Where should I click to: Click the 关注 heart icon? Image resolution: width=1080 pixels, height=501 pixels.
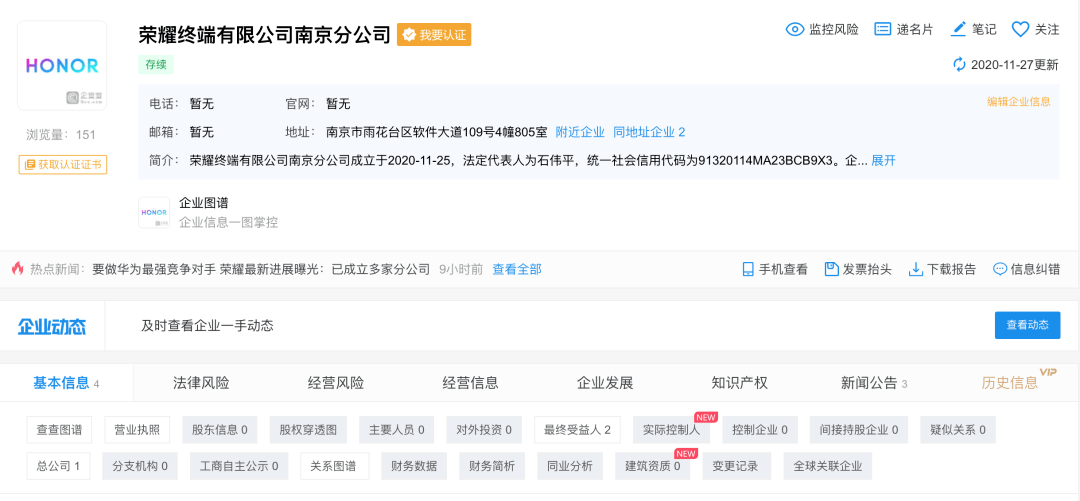coord(1020,29)
